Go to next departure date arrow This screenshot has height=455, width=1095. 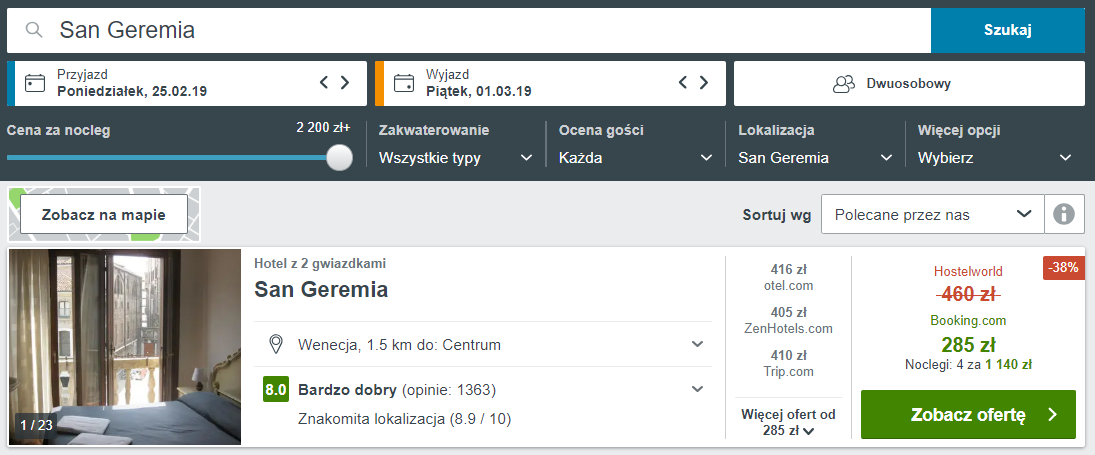pos(703,82)
